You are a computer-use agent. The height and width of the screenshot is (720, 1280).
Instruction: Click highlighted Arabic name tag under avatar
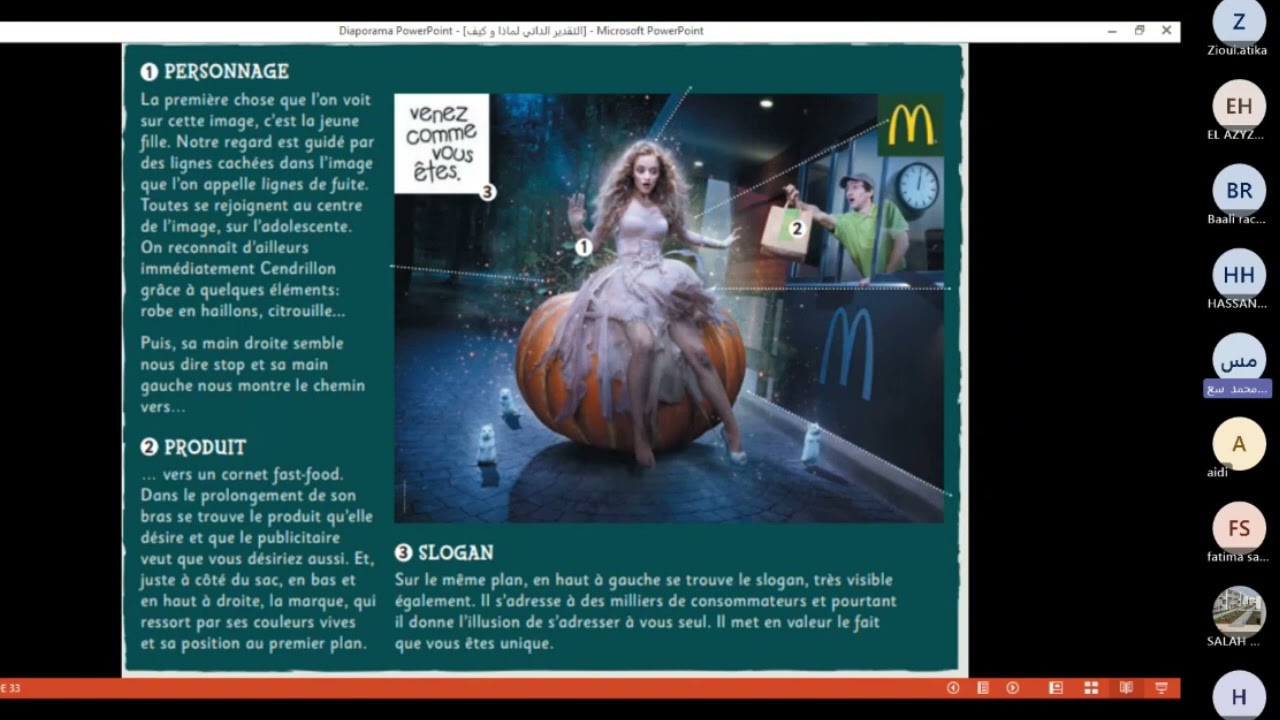point(1237,389)
